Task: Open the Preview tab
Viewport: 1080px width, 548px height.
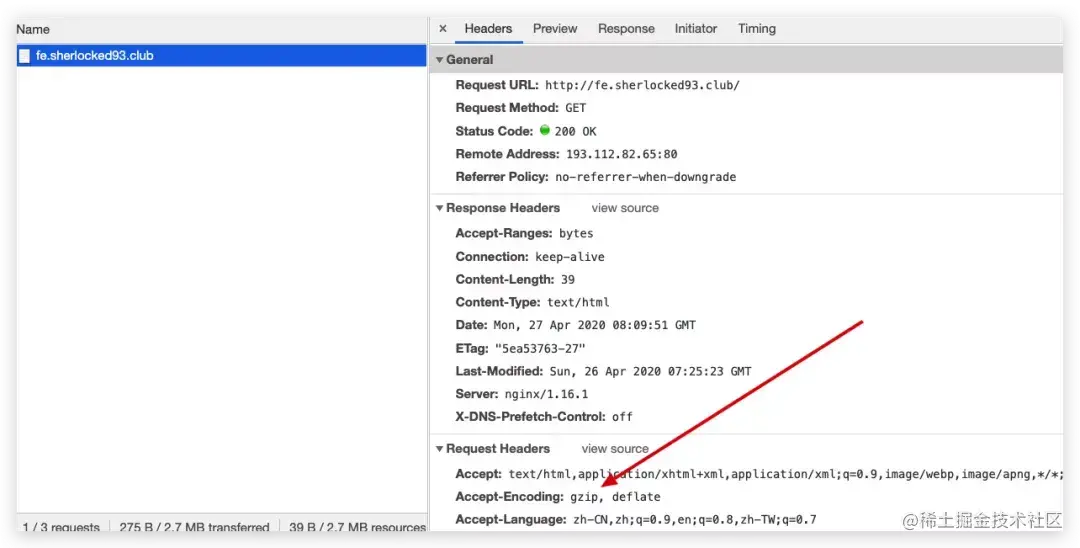Action: pyautogui.click(x=554, y=29)
